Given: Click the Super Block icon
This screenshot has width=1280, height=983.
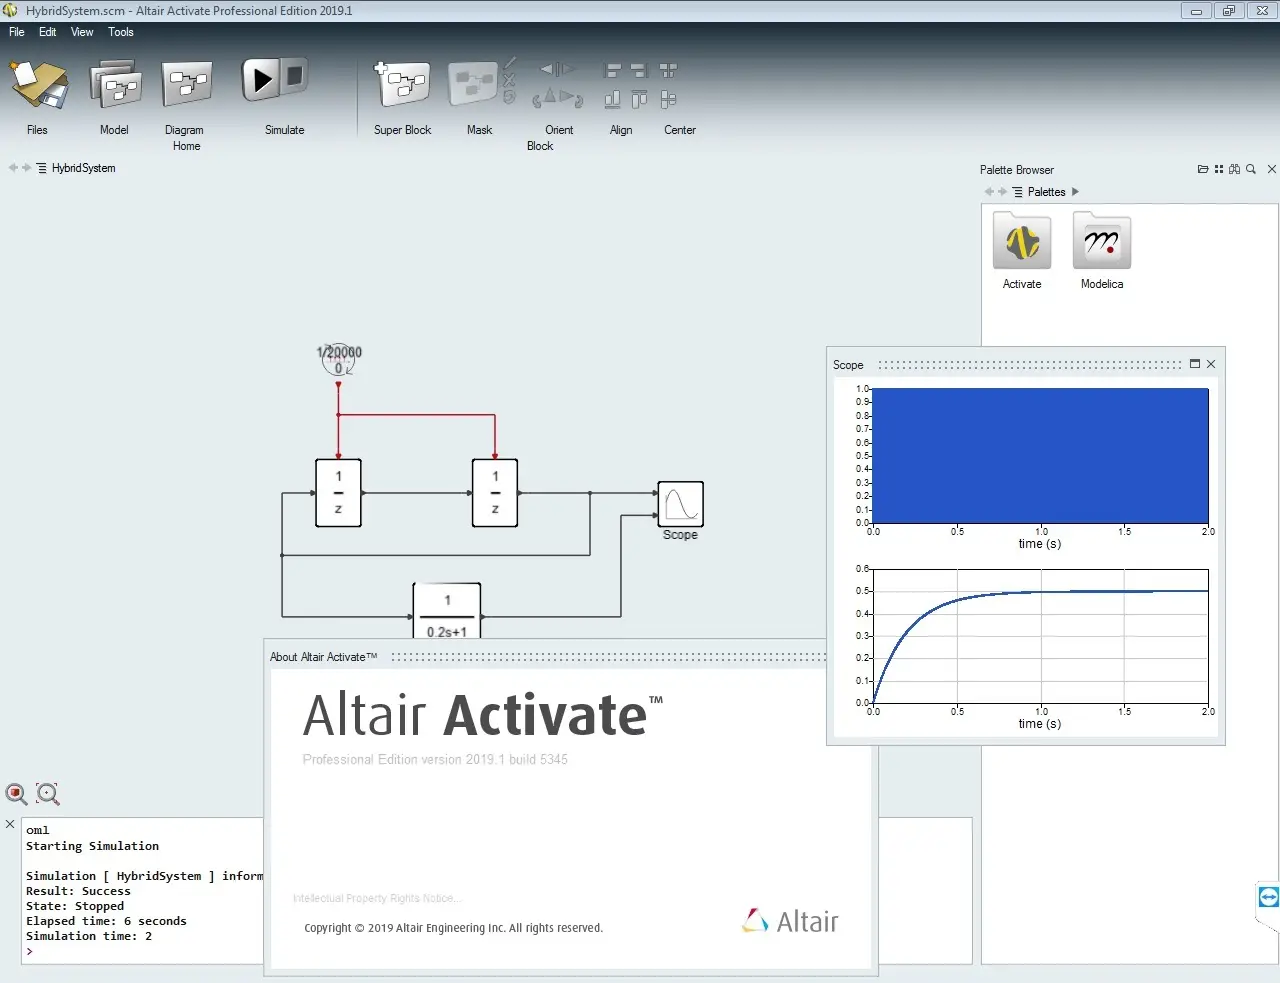Looking at the screenshot, I should tap(403, 85).
